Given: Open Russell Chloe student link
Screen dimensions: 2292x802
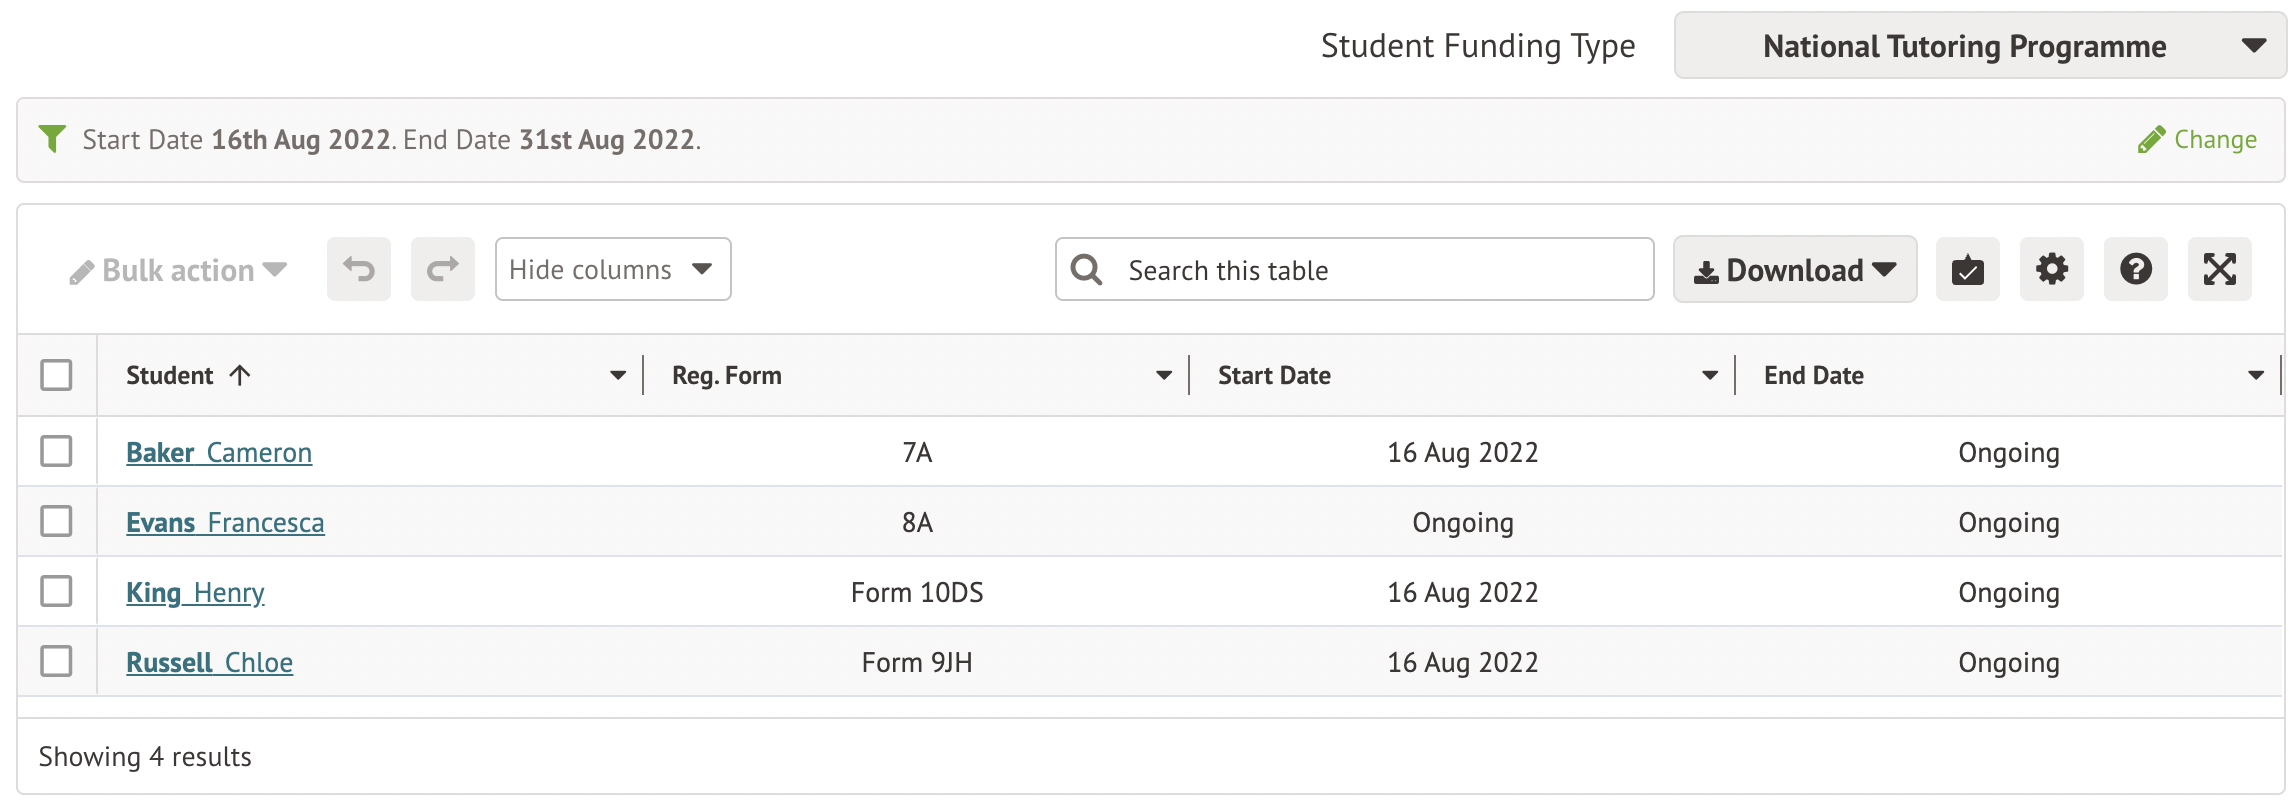Looking at the screenshot, I should 209,662.
